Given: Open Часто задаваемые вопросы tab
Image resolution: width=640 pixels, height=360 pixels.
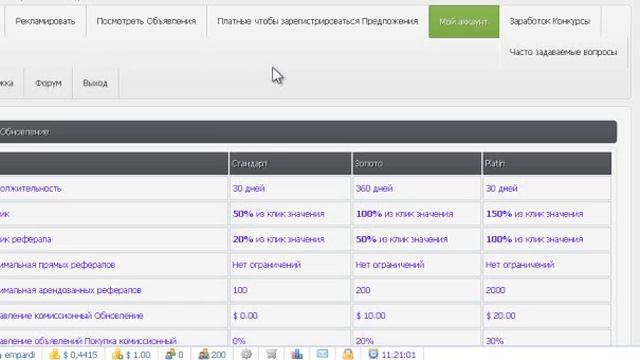Looking at the screenshot, I should click(x=563, y=52).
